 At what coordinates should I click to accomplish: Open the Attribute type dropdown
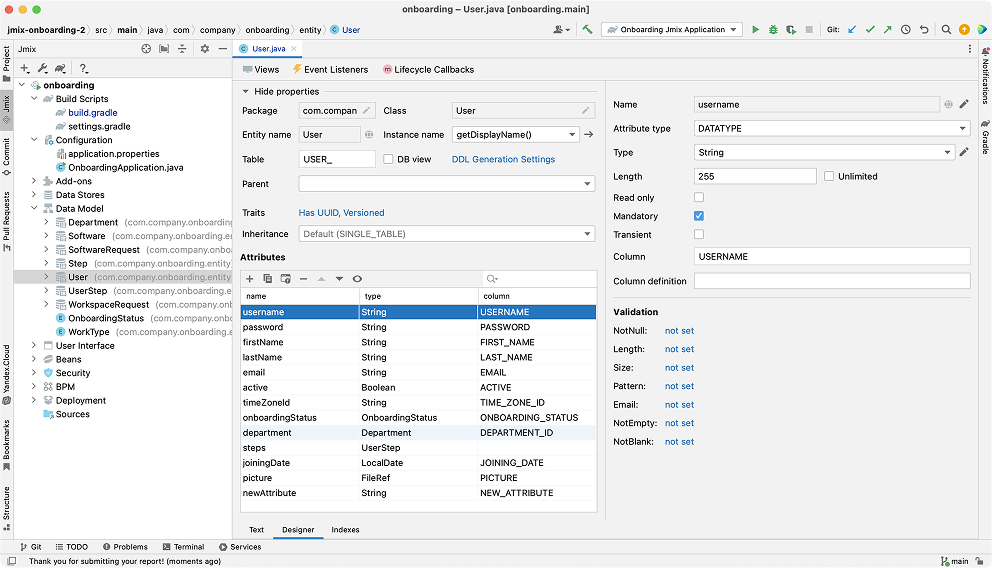(832, 128)
